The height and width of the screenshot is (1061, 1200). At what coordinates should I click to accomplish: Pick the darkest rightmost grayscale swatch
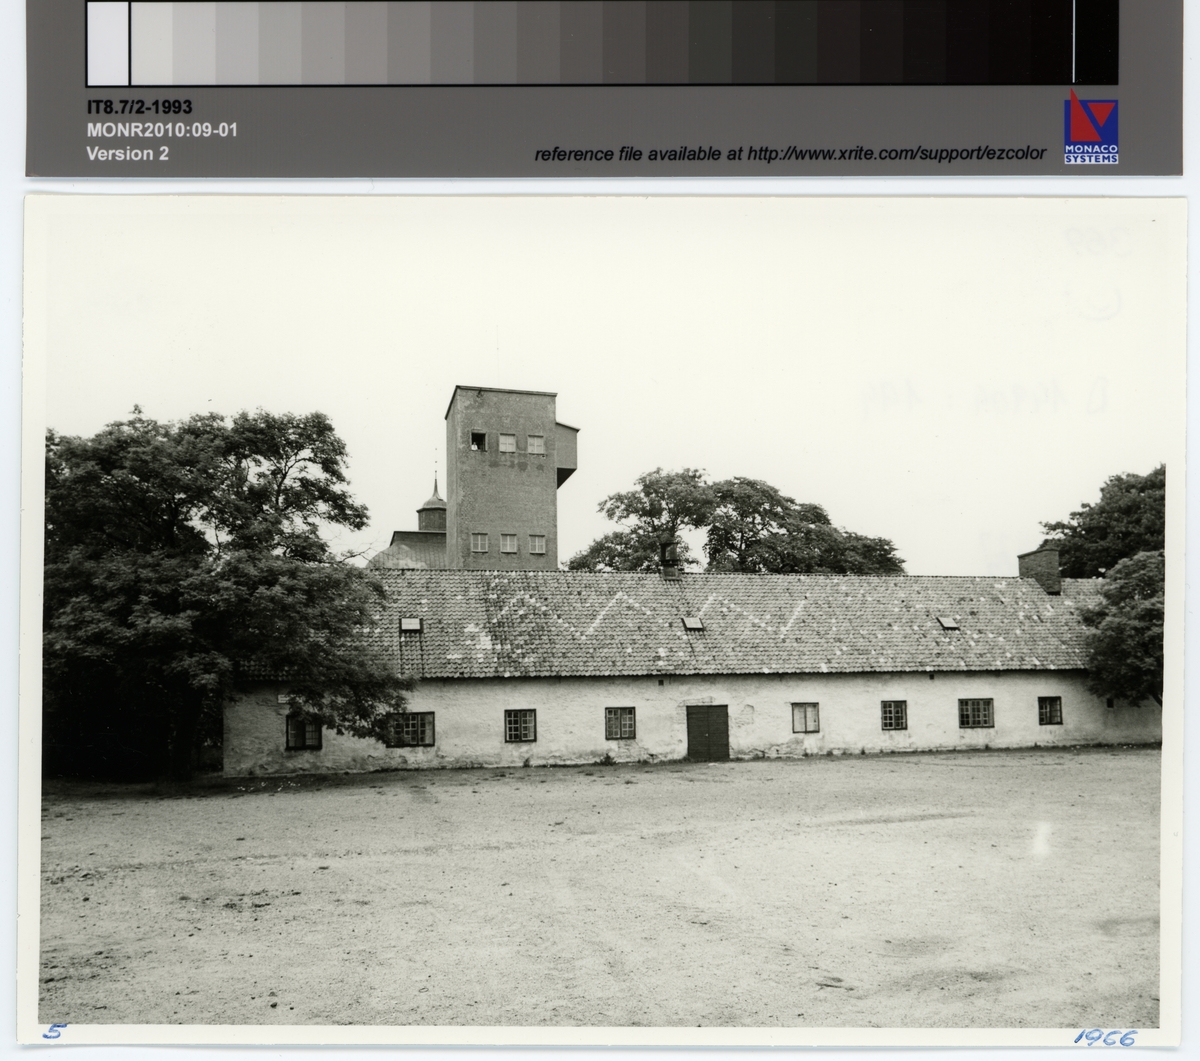(1096, 43)
